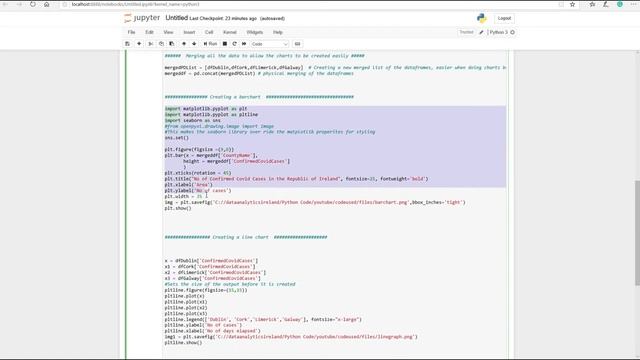Open the browser profile avatar
Screen dimensions: 640x360
pyautogui.click(x=620, y=4)
